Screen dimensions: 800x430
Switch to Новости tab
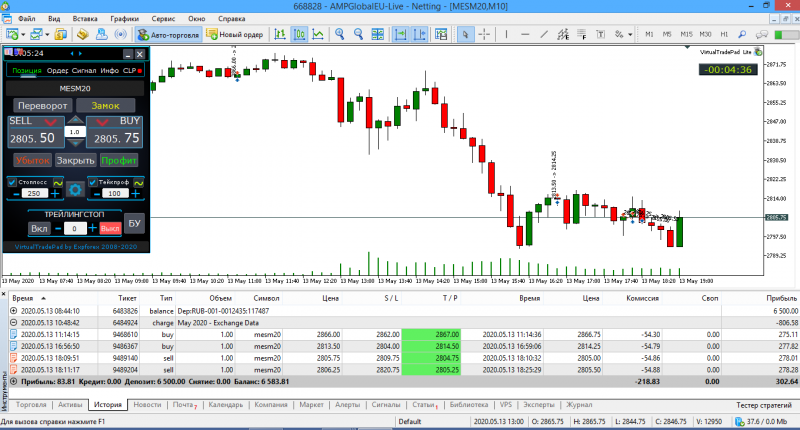[x=147, y=404]
